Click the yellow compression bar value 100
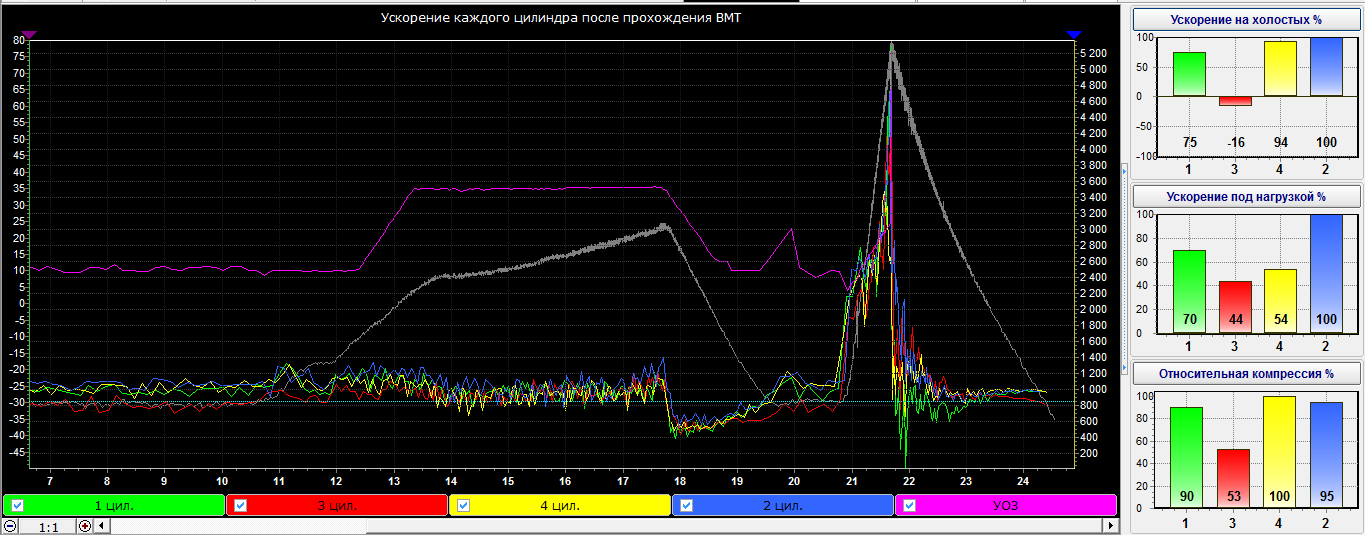This screenshot has width=1365, height=535. 1280,497
